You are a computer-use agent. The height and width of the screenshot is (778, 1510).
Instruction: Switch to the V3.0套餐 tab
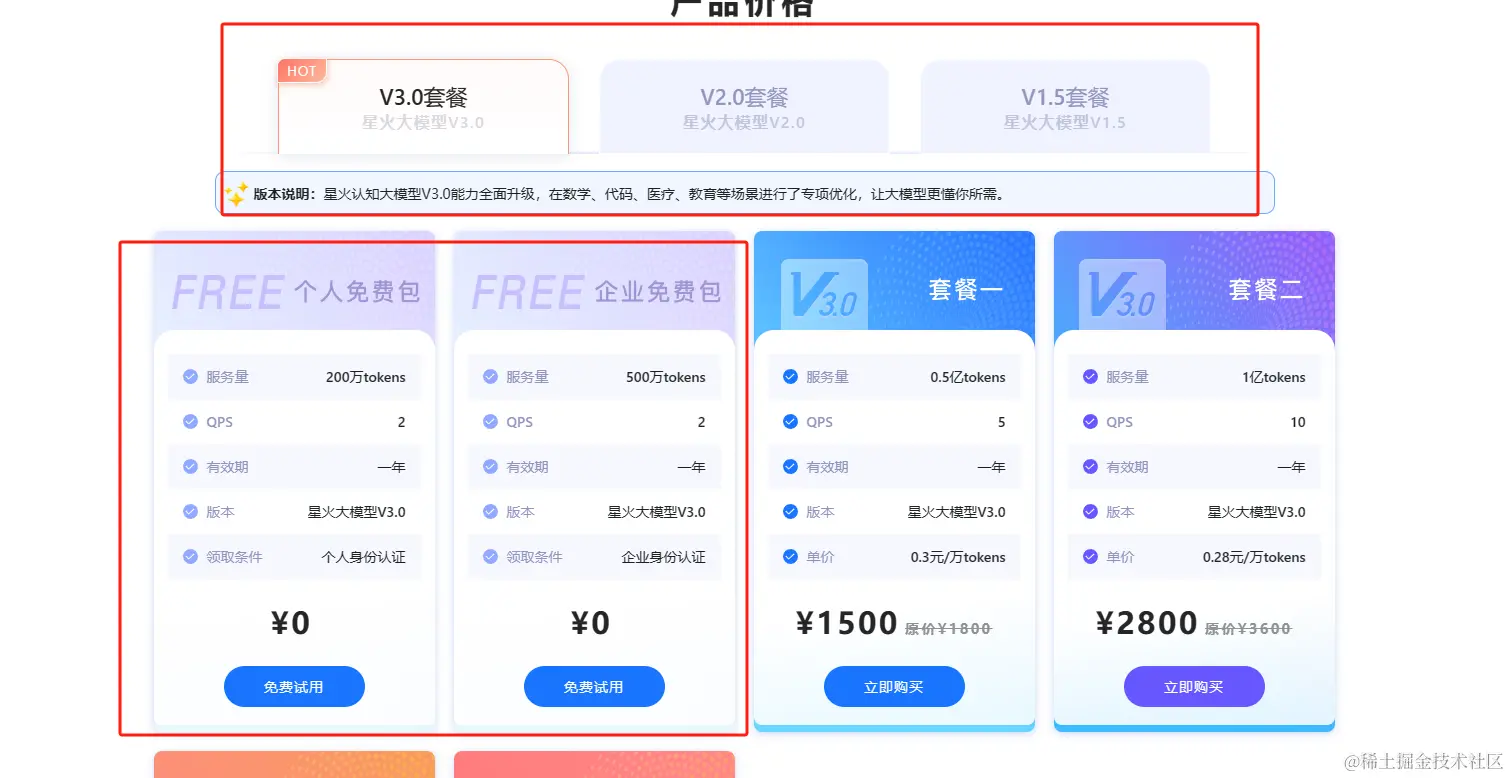(x=423, y=107)
